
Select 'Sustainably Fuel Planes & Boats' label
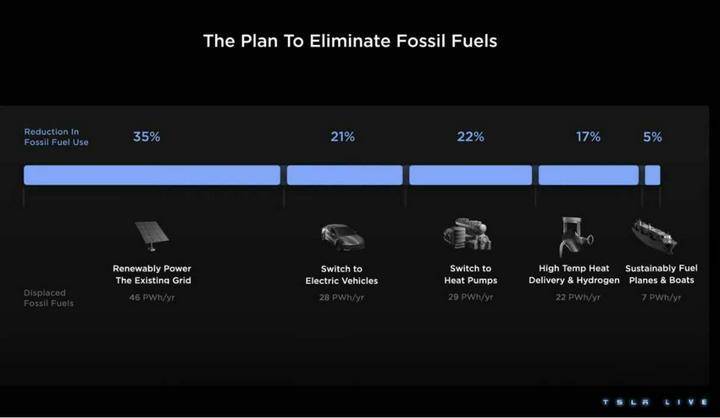[661, 274]
